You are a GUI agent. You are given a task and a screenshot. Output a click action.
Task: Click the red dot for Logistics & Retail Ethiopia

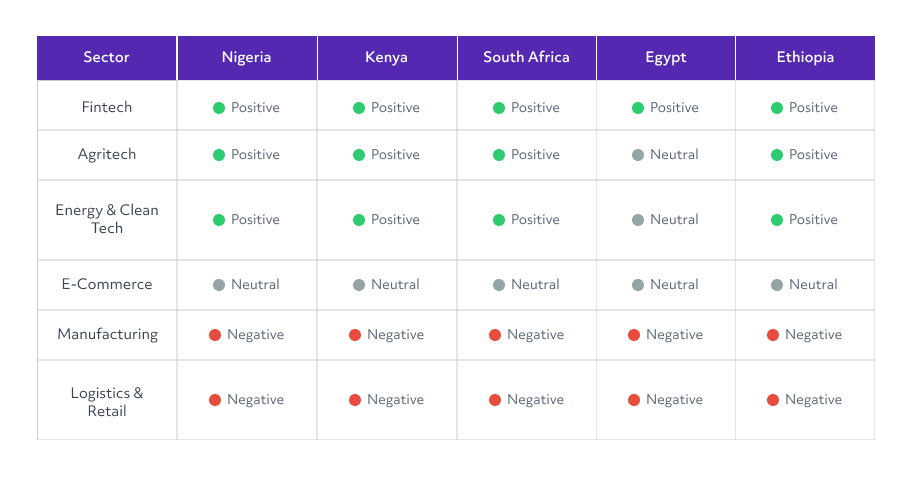tap(772, 400)
